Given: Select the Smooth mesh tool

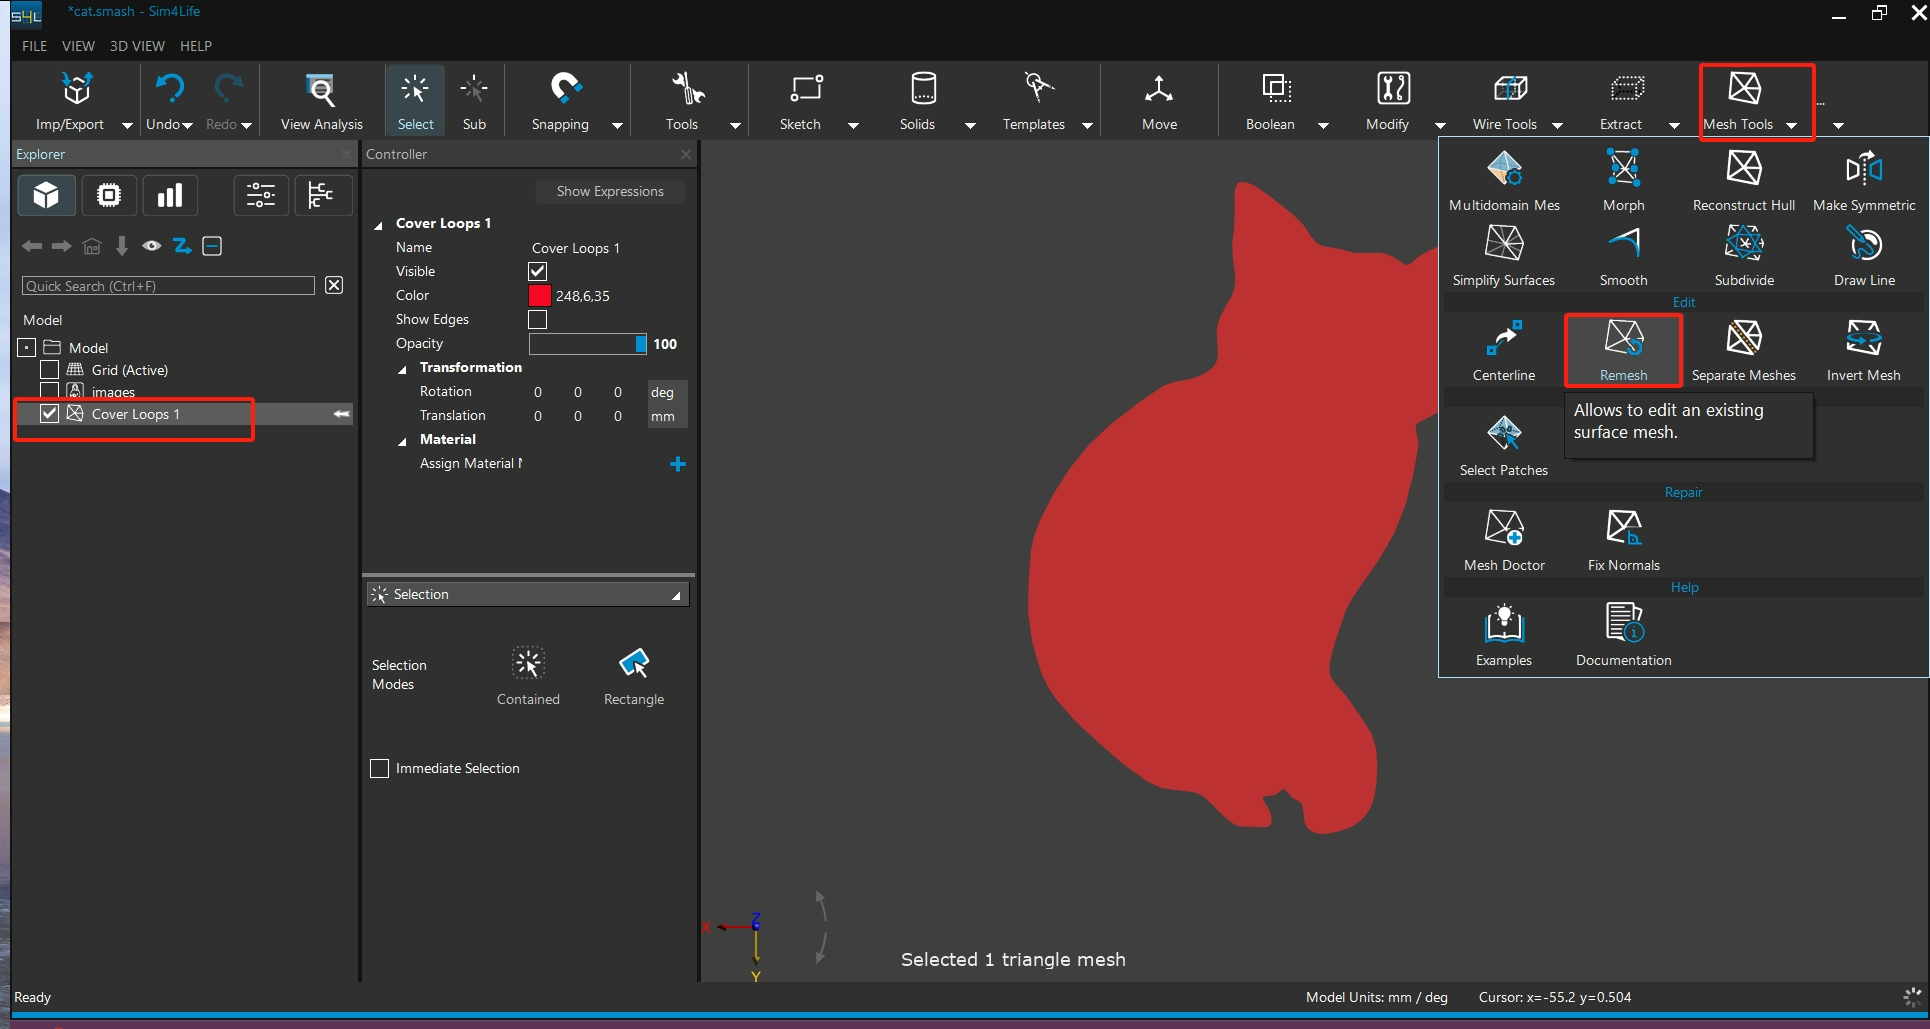Looking at the screenshot, I should point(1623,245).
